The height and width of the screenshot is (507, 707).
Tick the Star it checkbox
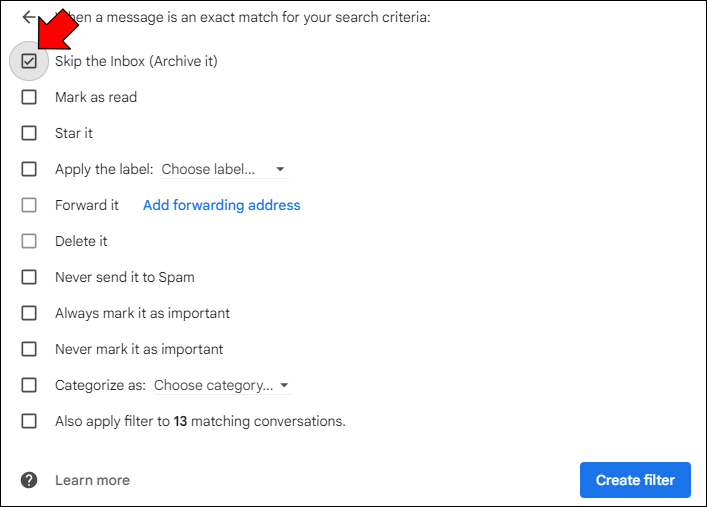29,133
